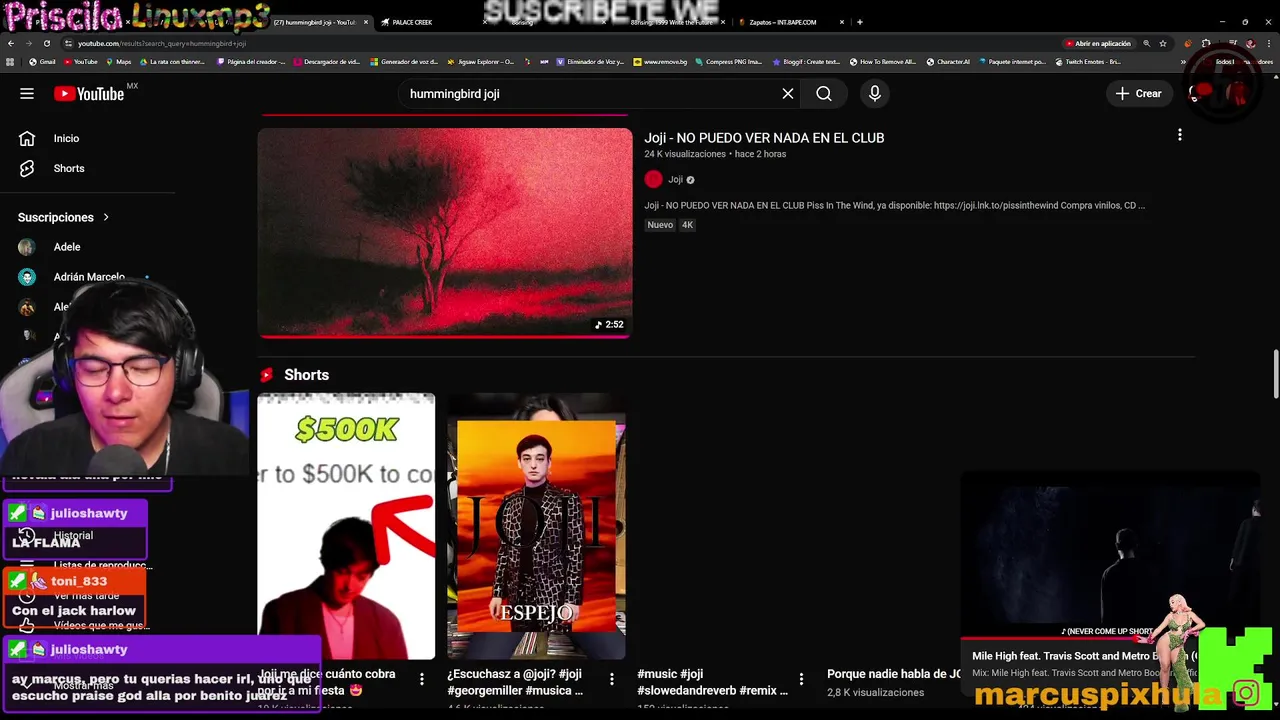Viewport: 1280px width, 720px height.
Task: Open the 'Jigsaw Explorer' bookmark
Action: pos(480,62)
